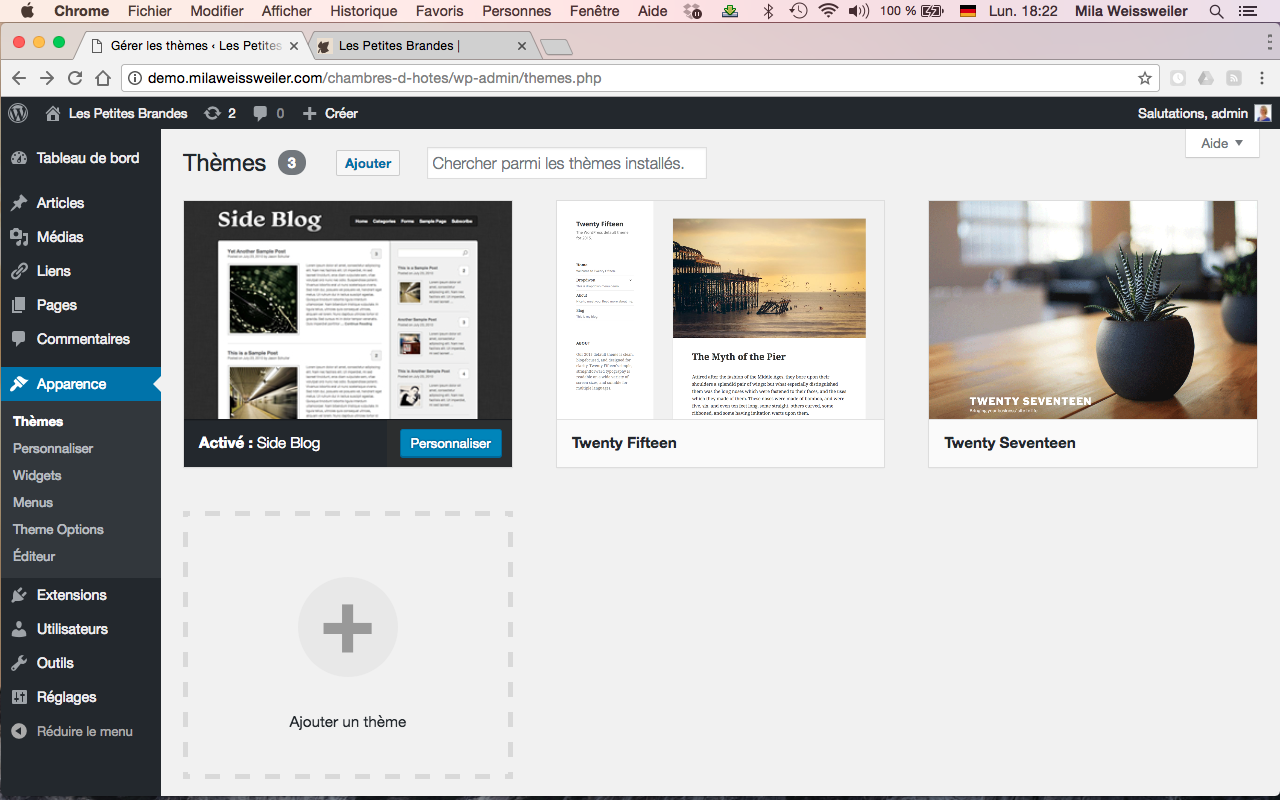Open the Favoris menu in menu bar
Image resolution: width=1280 pixels, height=800 pixels.
pyautogui.click(x=440, y=11)
